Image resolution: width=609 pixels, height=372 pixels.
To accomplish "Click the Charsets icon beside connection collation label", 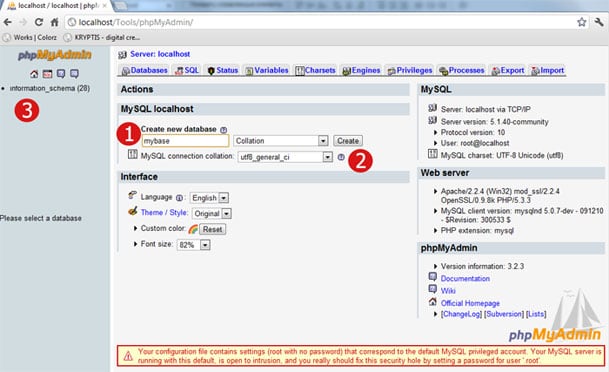I will pos(132,155).
